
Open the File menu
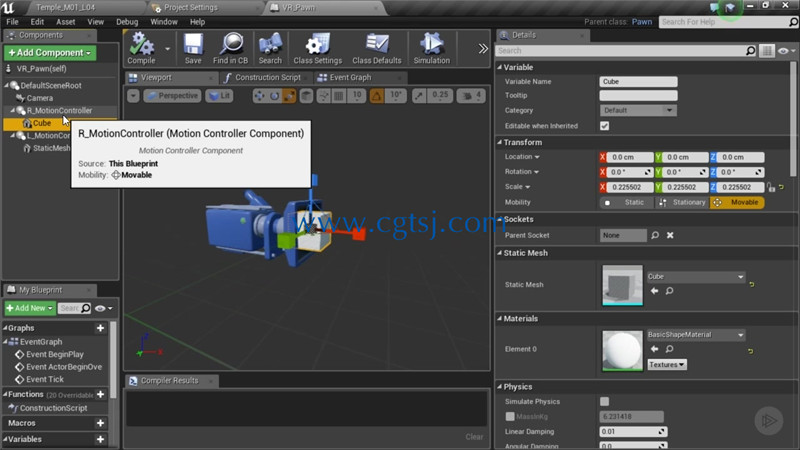click(x=12, y=22)
